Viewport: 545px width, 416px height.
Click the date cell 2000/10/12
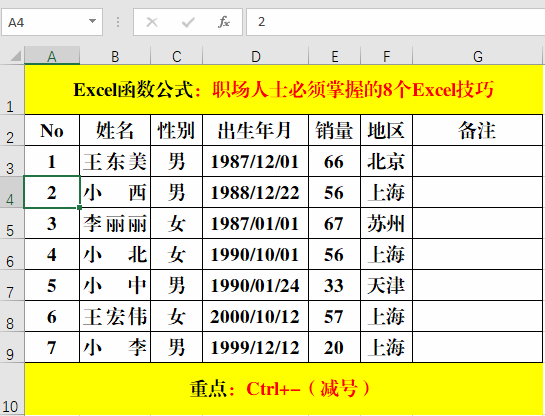[x=255, y=316]
